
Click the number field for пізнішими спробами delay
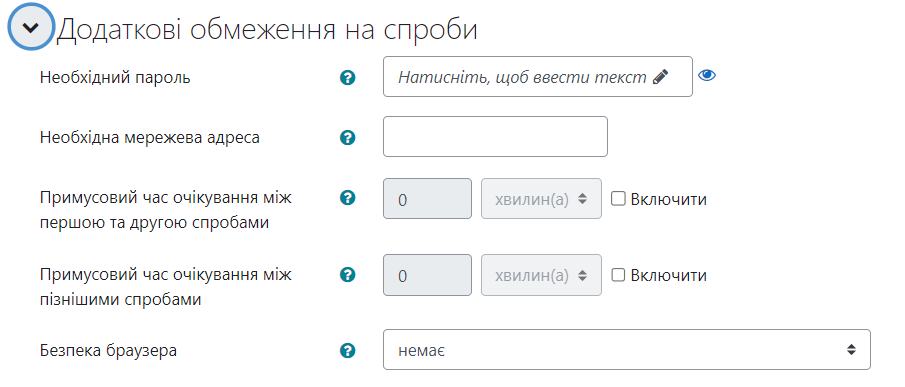pos(427,275)
